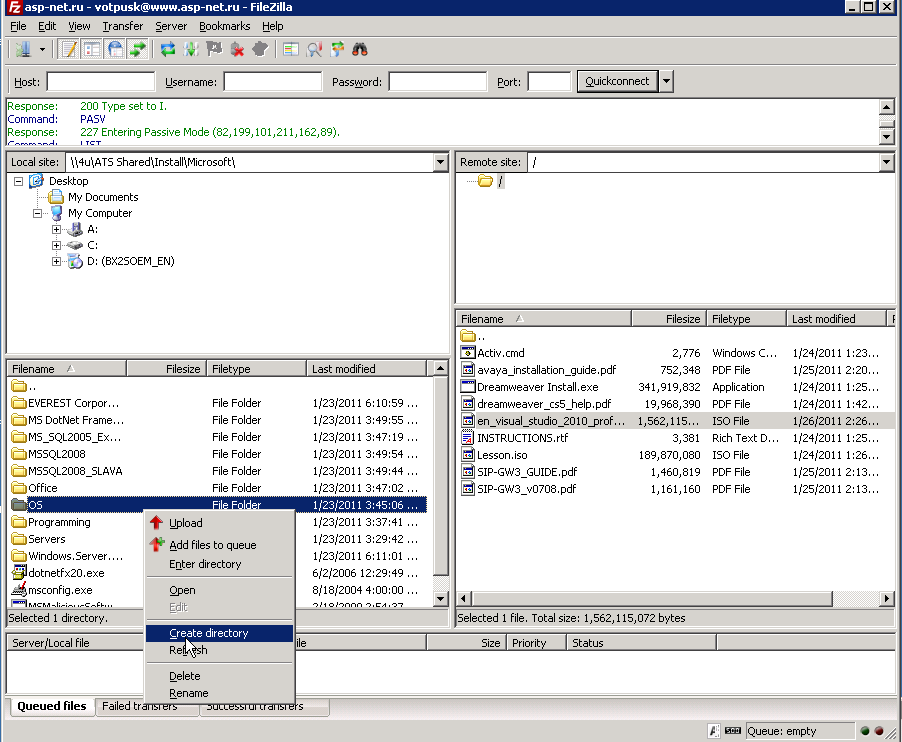Select the msconfig.exe file icon

(19, 590)
